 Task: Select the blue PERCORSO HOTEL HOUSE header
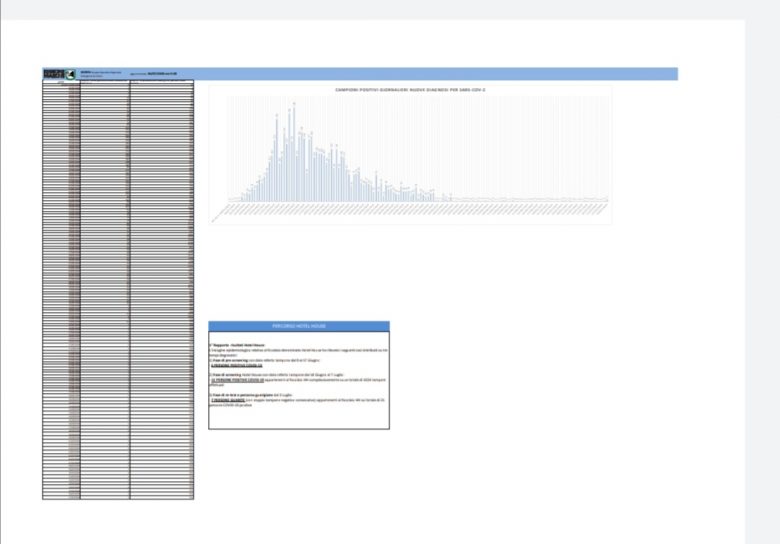pos(299,326)
